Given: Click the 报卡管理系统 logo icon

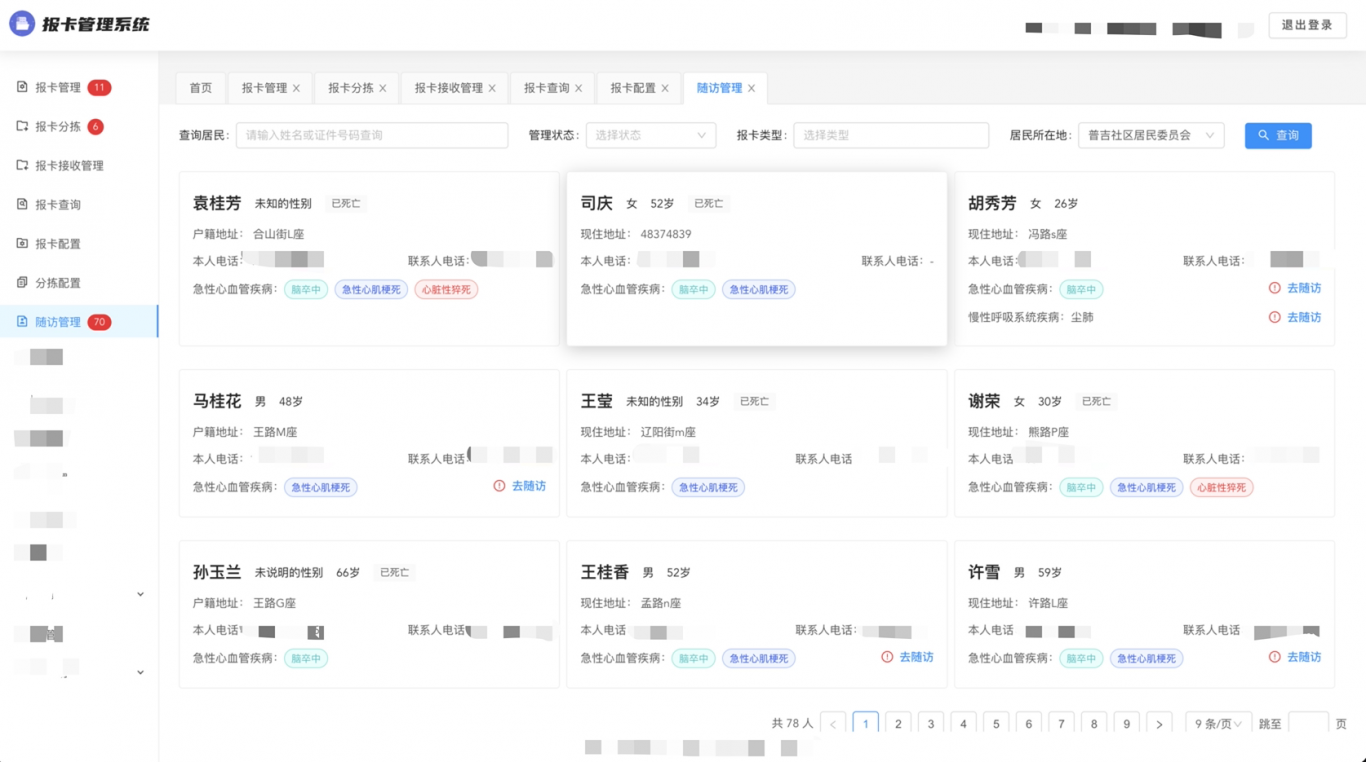Looking at the screenshot, I should [x=22, y=24].
